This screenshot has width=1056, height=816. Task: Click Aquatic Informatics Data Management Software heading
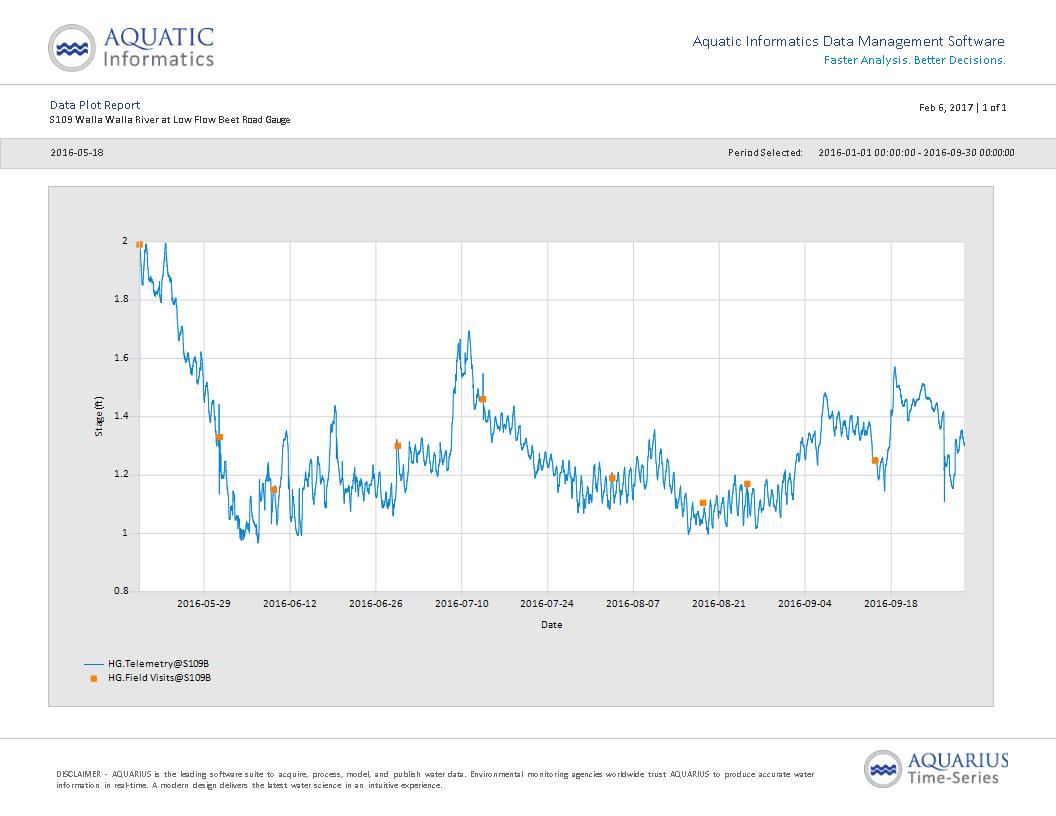click(x=849, y=41)
